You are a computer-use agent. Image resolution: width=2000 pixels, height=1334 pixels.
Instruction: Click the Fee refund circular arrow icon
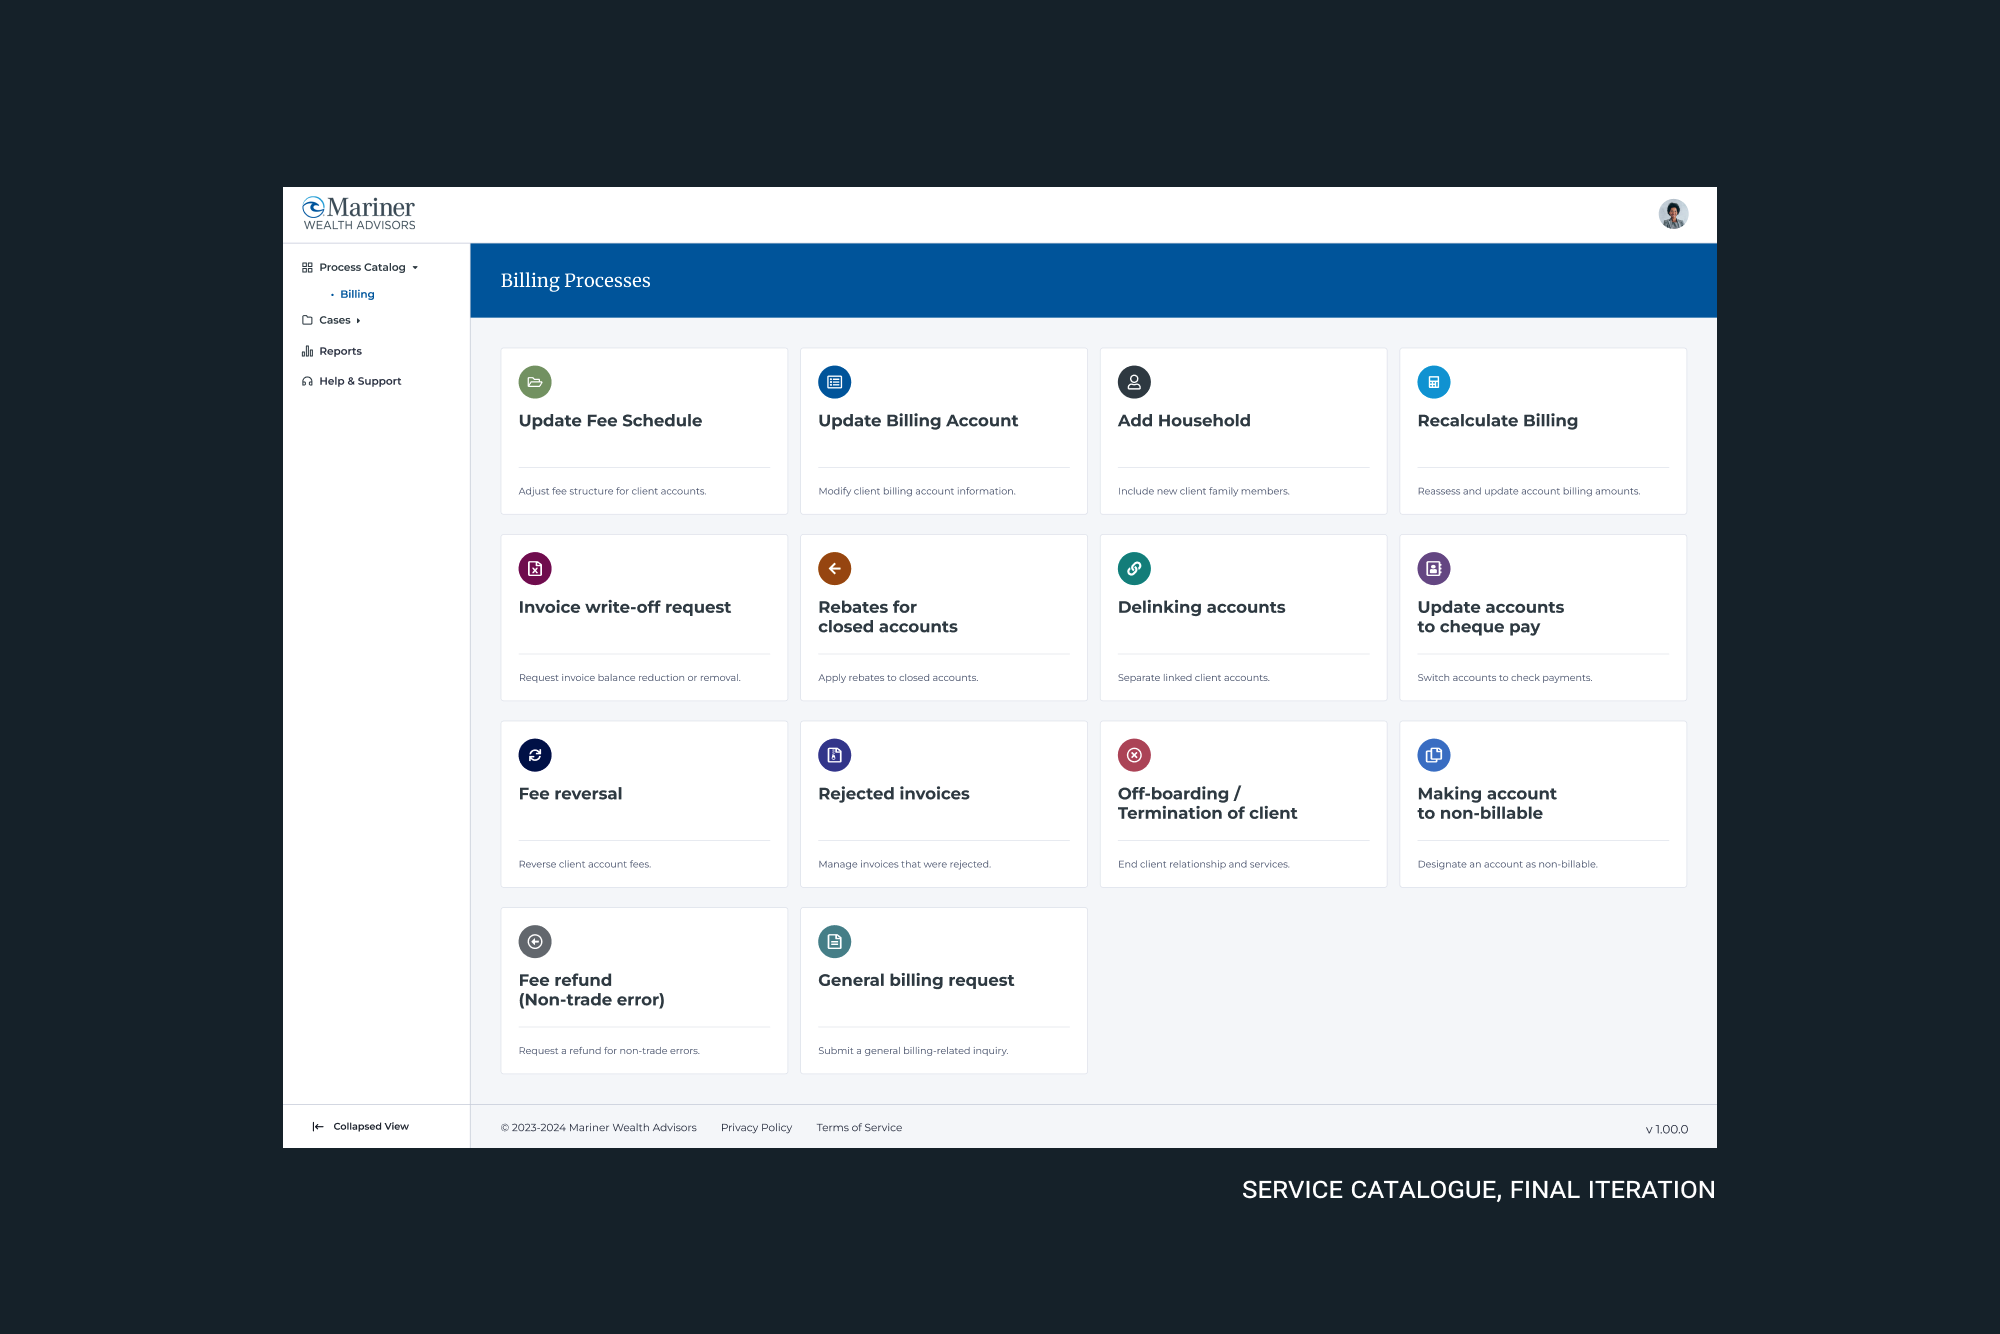coord(535,941)
